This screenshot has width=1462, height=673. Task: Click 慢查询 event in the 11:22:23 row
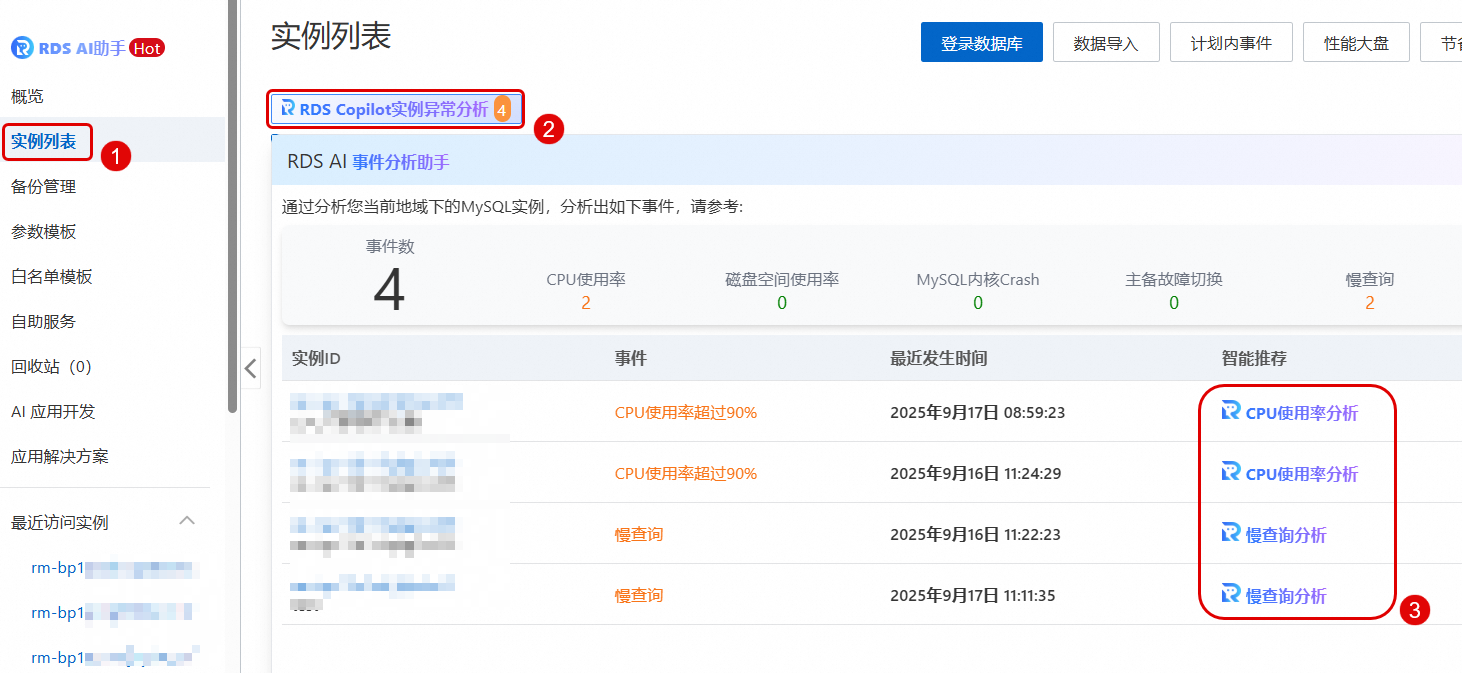click(639, 534)
